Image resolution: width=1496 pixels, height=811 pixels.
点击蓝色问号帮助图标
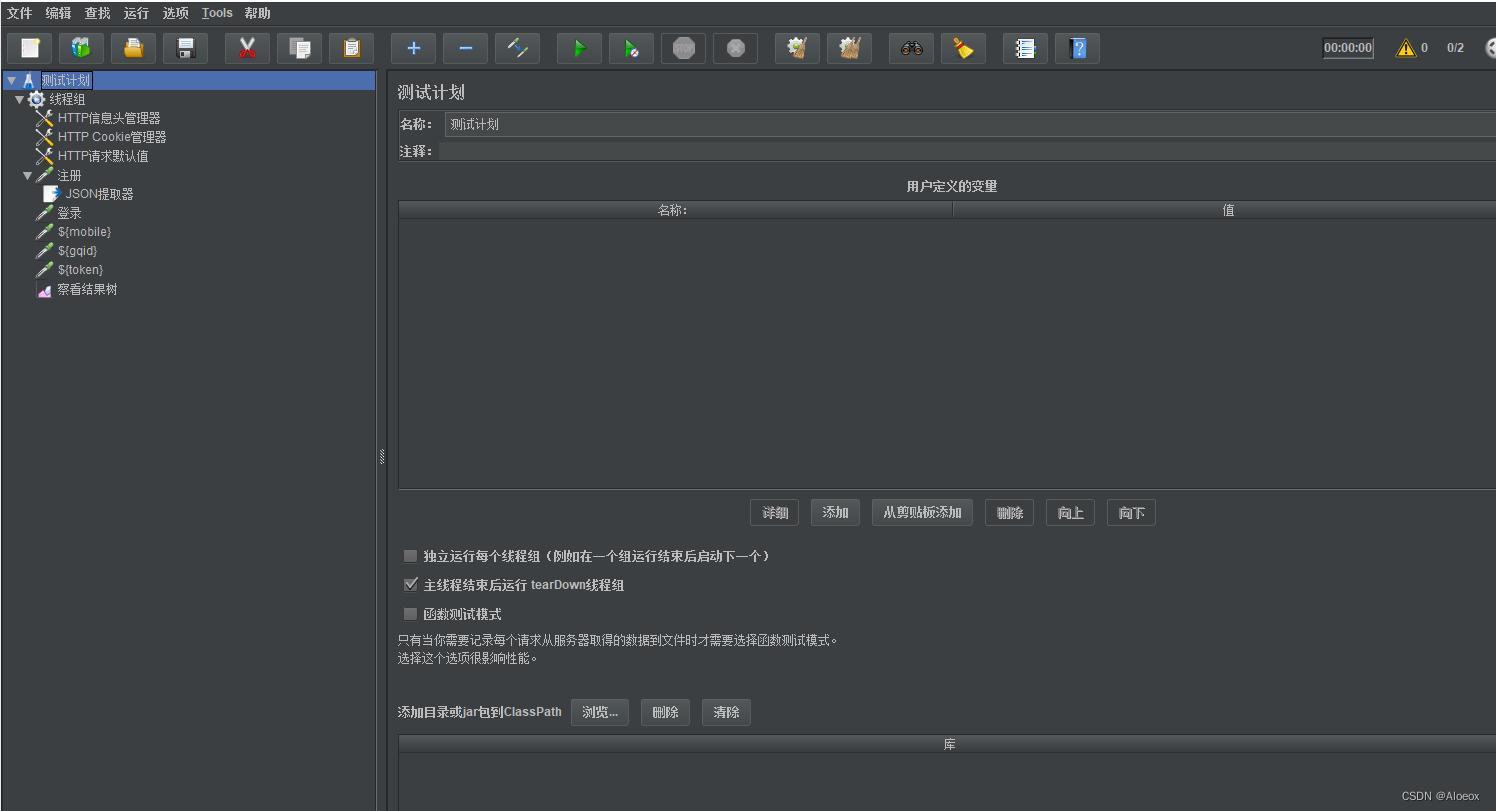1077,47
